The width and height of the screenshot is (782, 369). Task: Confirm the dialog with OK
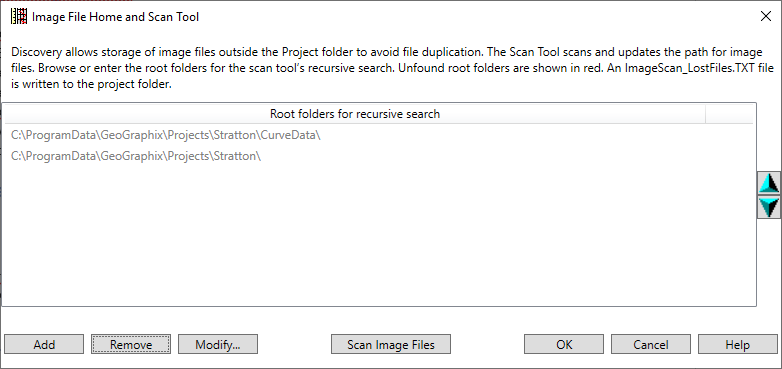point(564,344)
